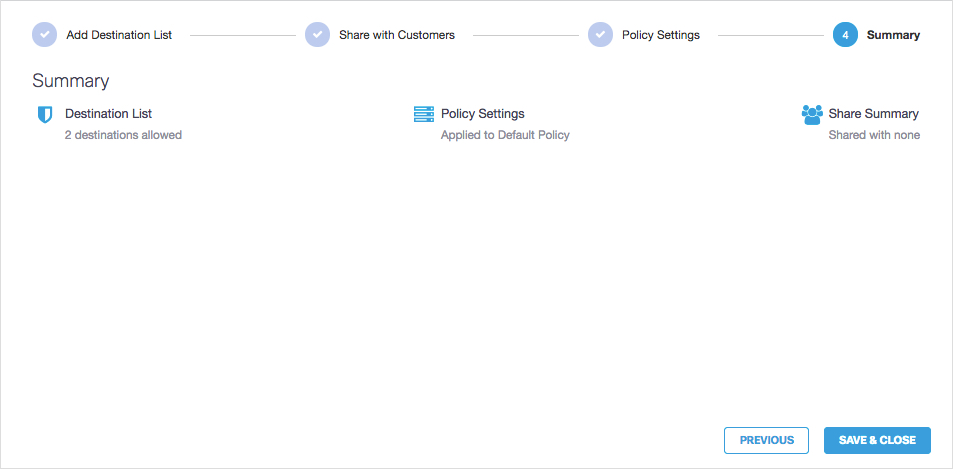Click the '2 destinations allowed' text
The image size is (953, 469).
click(x=123, y=135)
